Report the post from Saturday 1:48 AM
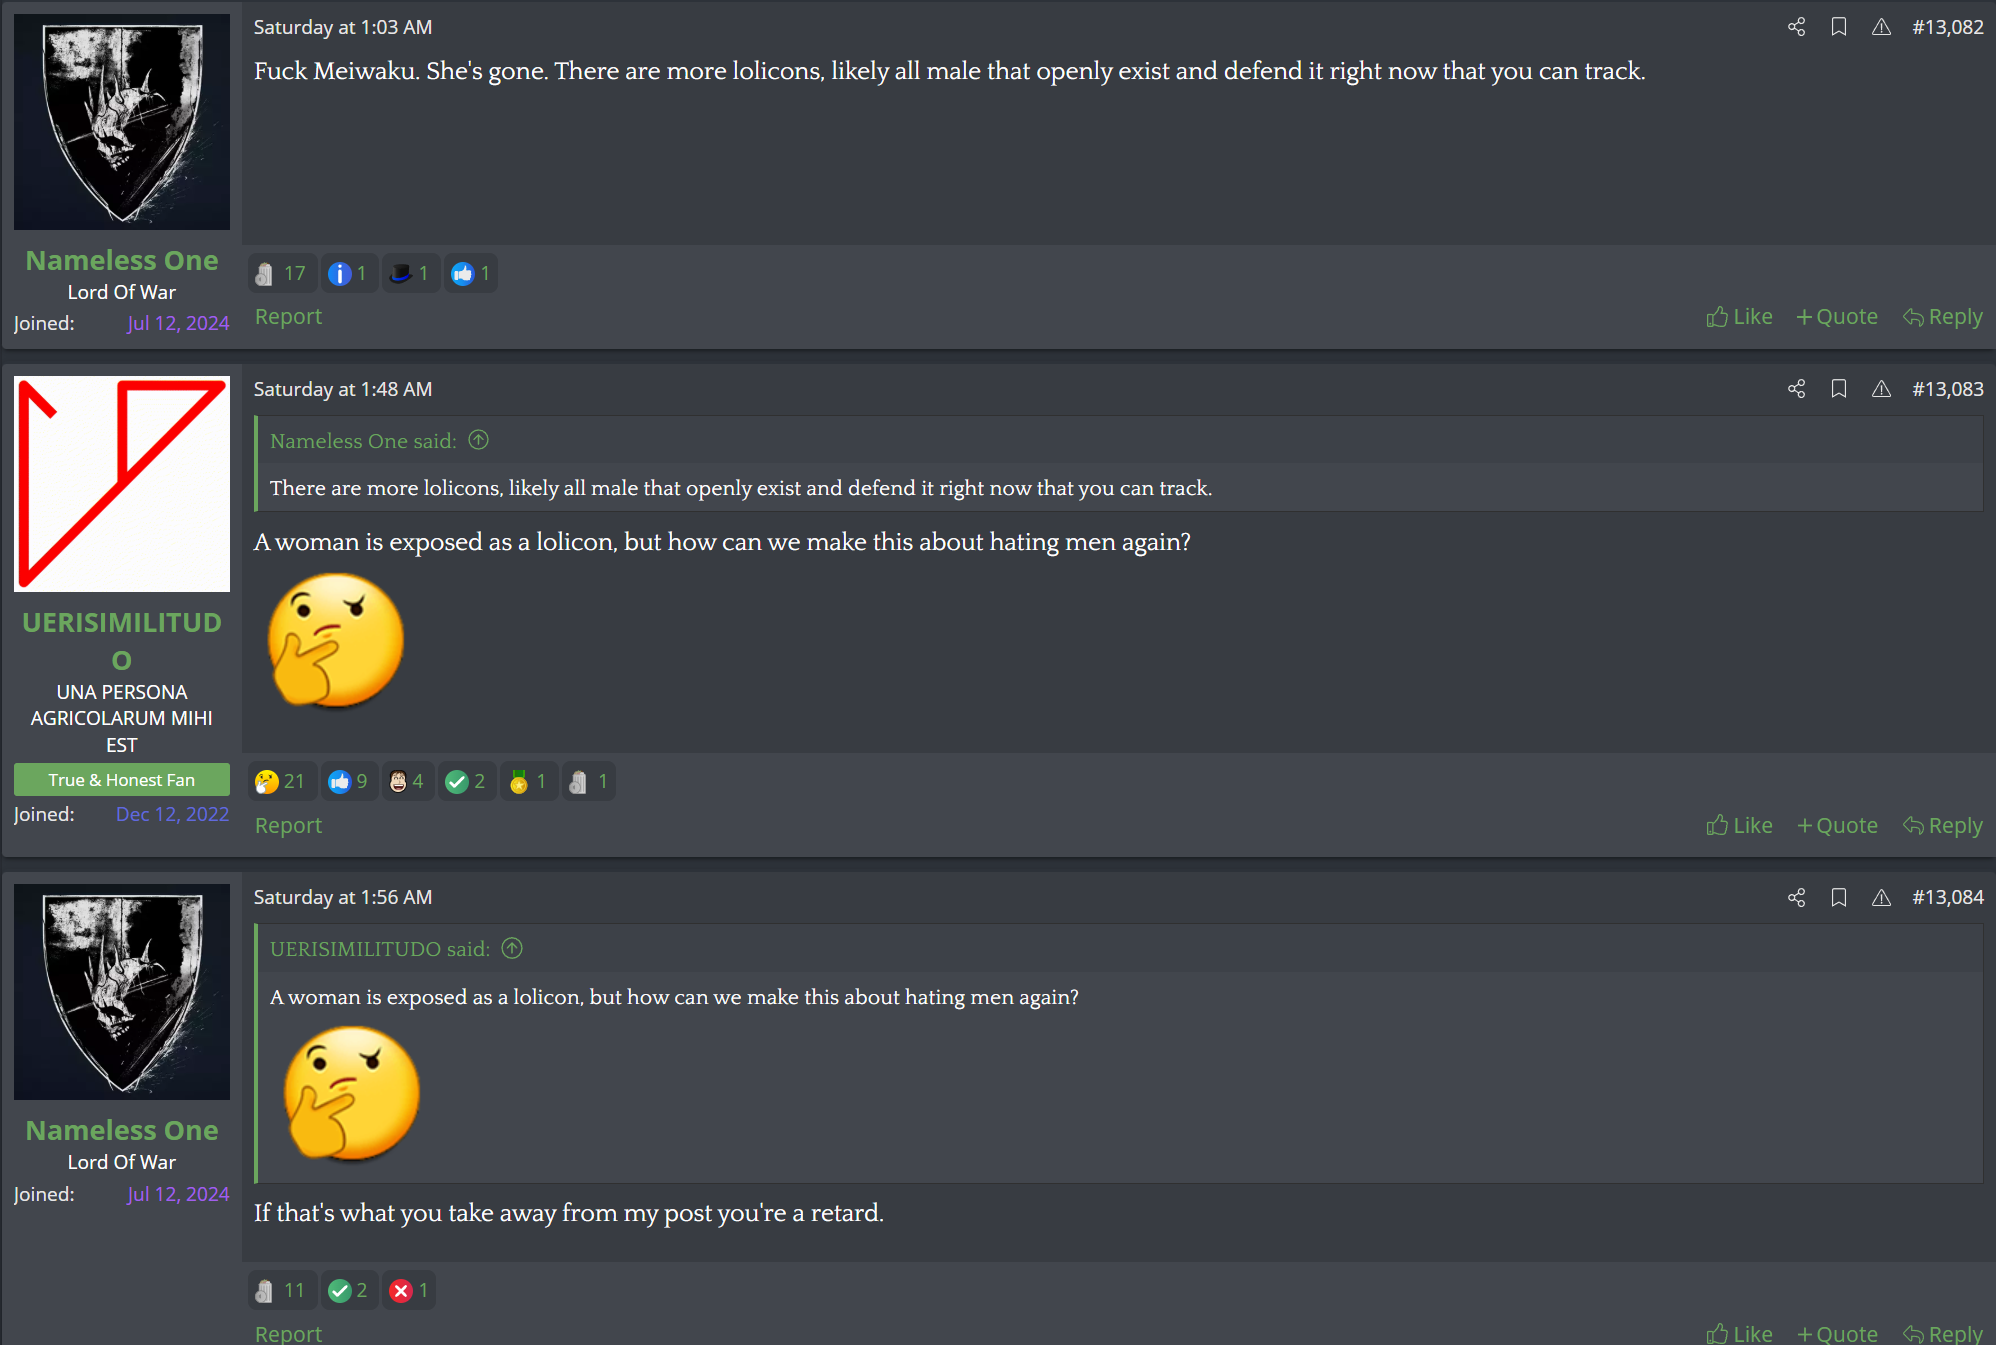Image resolution: width=1996 pixels, height=1345 pixels. (x=288, y=825)
